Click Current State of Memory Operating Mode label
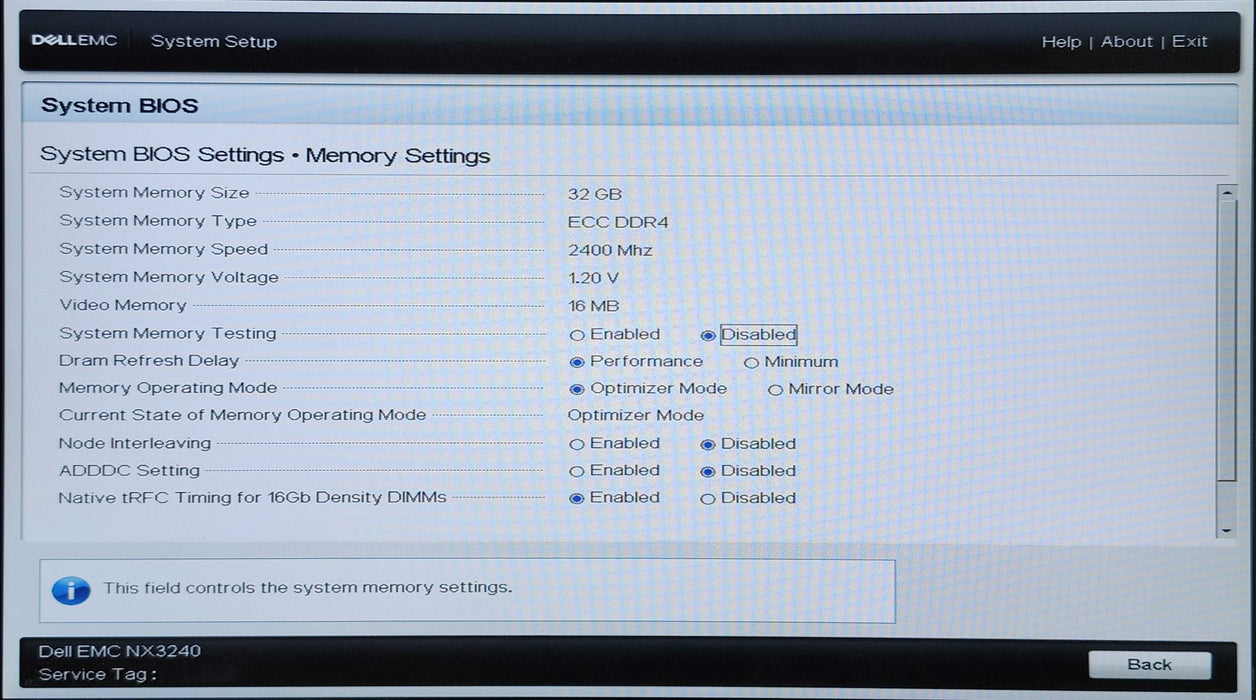Image resolution: width=1256 pixels, height=700 pixels. [242, 414]
